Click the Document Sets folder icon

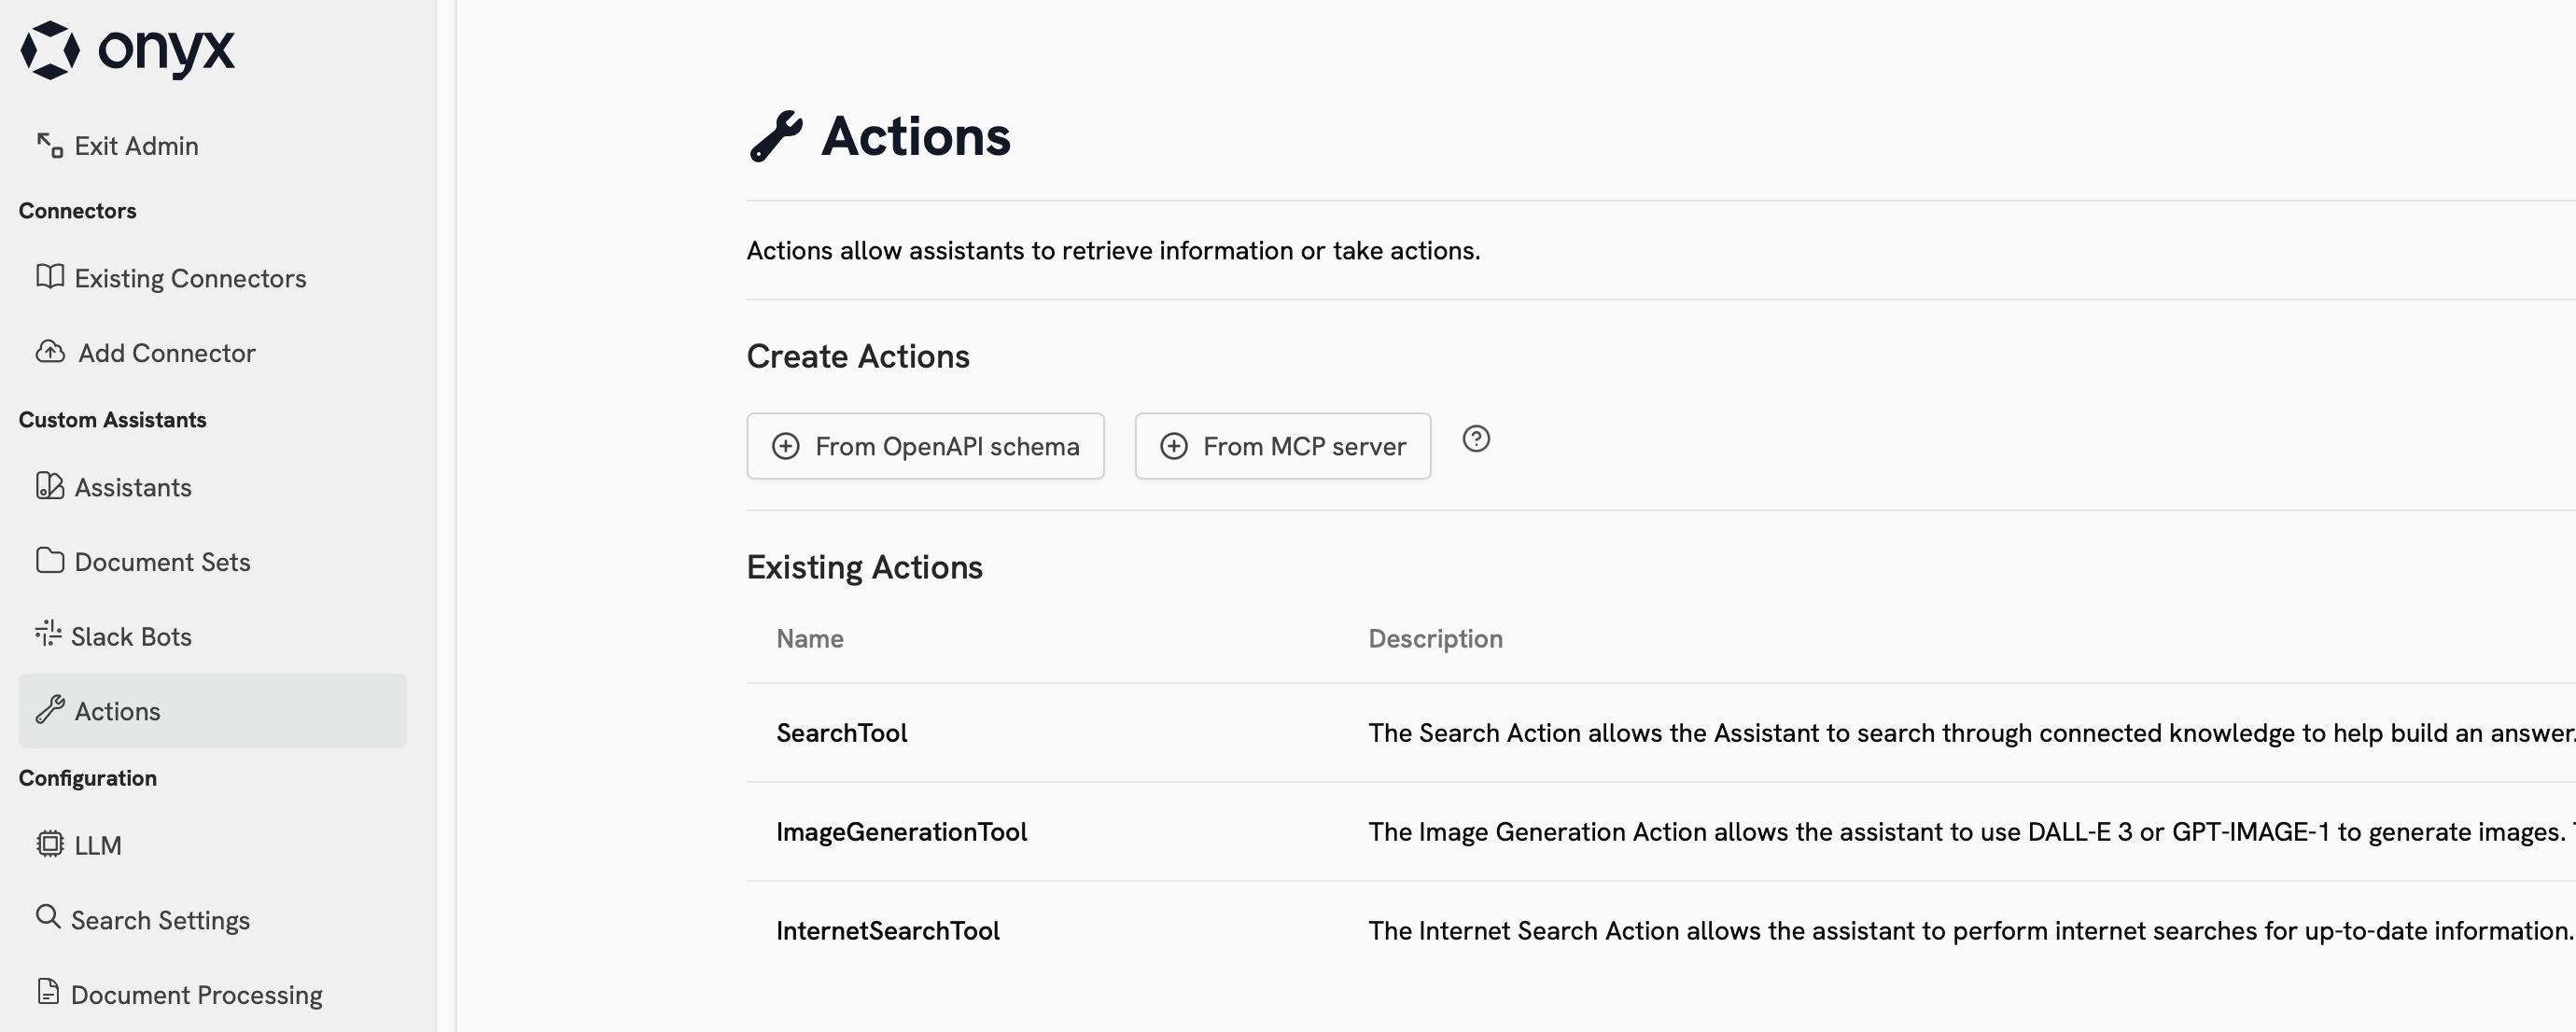coord(49,561)
